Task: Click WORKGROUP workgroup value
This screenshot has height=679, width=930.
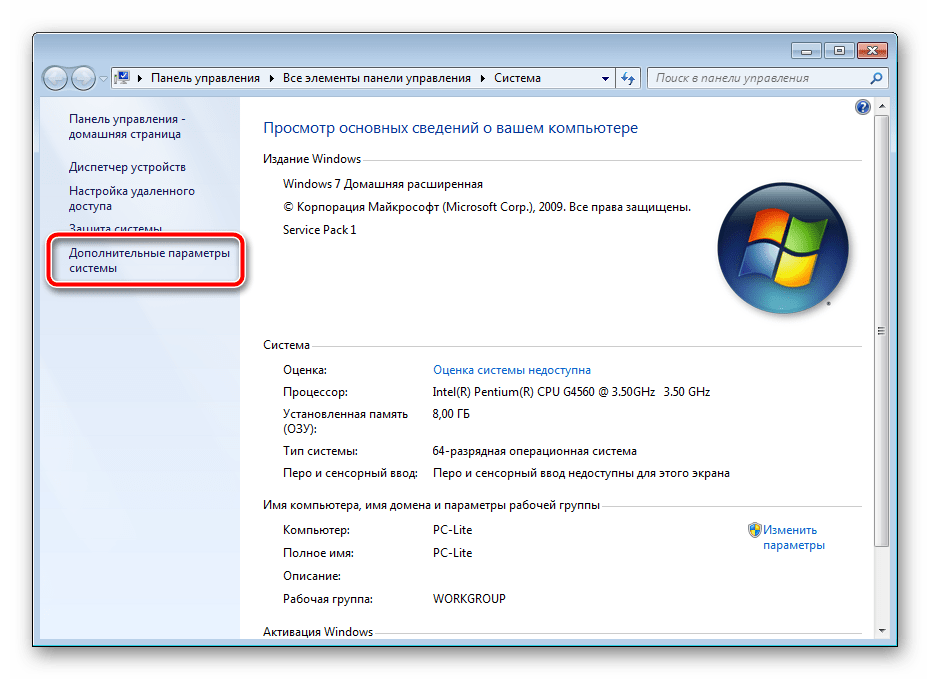Action: click(x=469, y=599)
